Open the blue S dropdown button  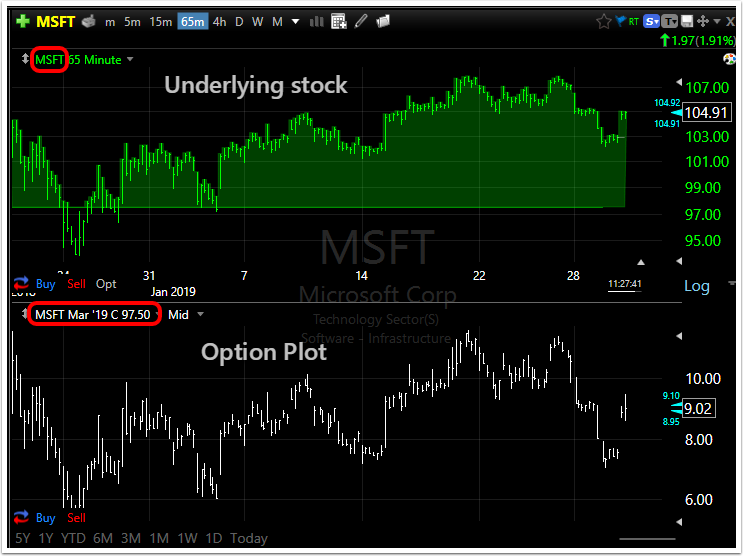click(x=652, y=21)
